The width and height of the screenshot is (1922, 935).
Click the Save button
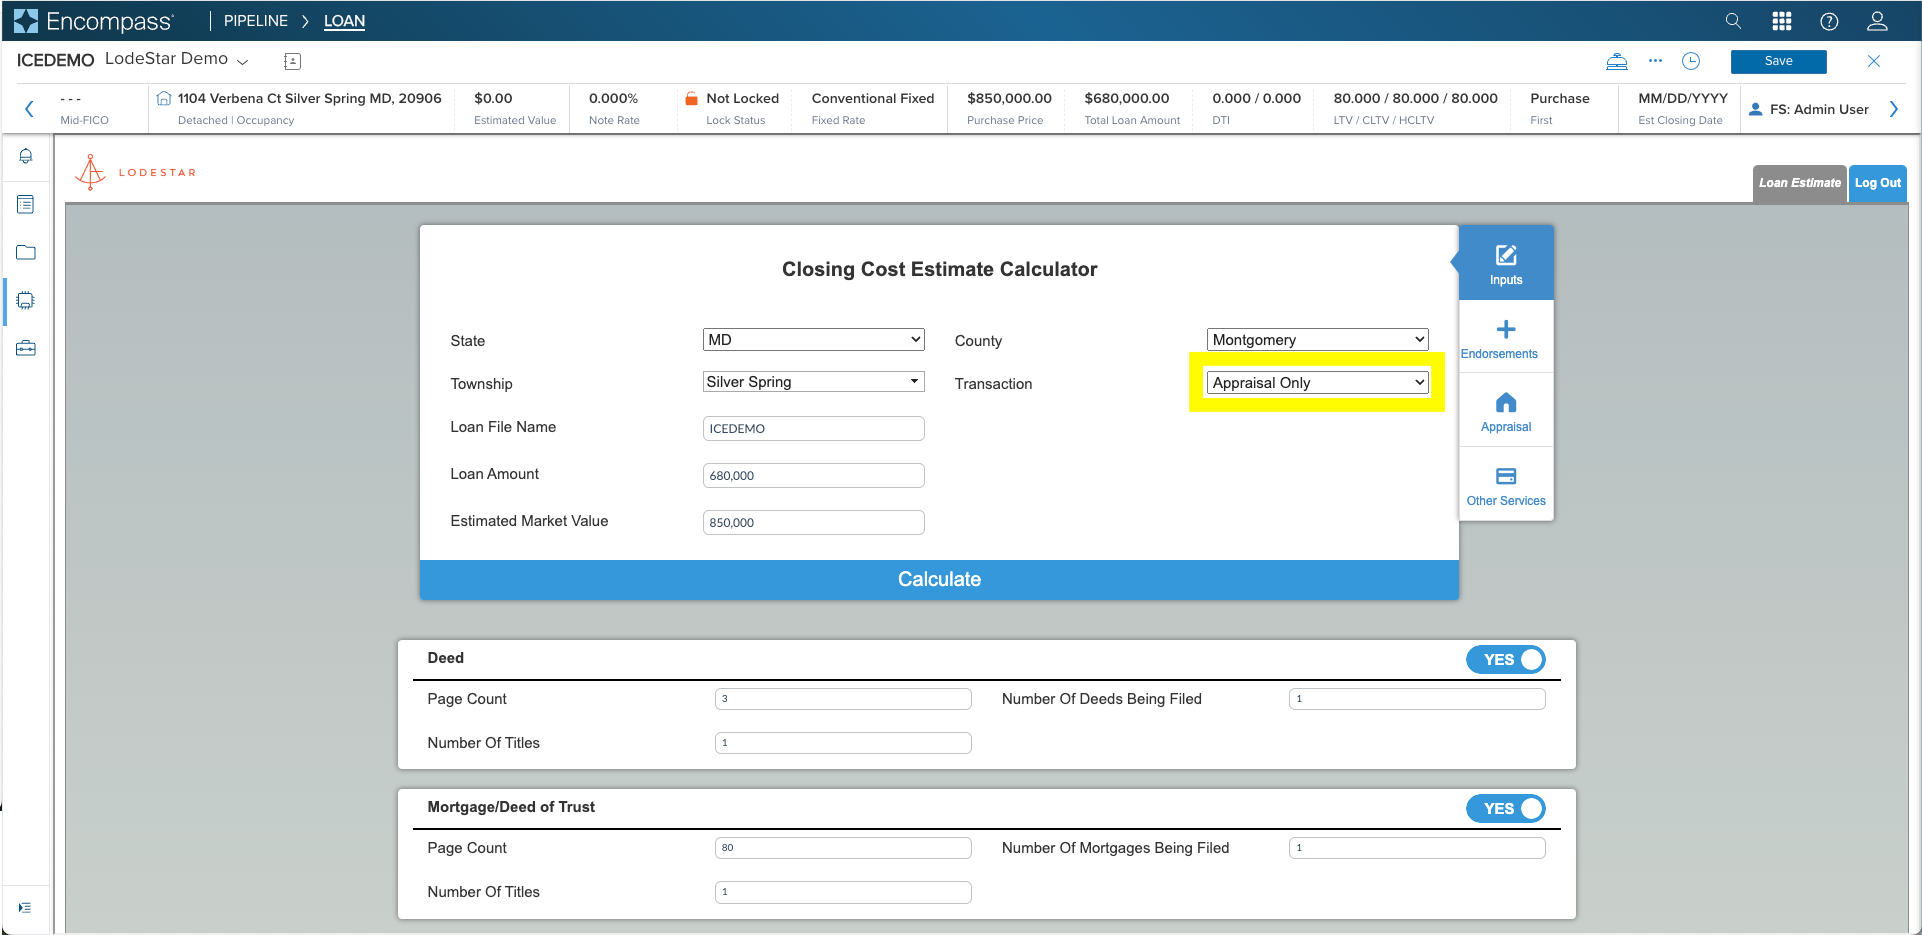[x=1779, y=61]
